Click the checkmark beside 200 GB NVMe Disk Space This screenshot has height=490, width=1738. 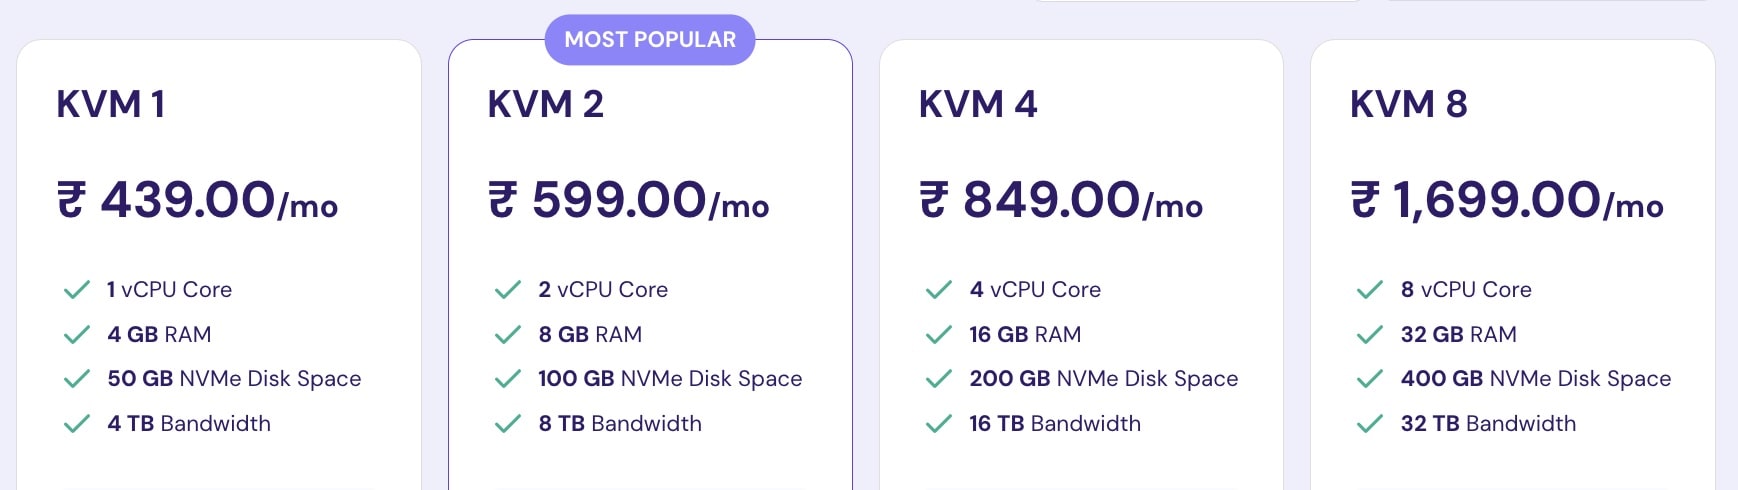939,379
